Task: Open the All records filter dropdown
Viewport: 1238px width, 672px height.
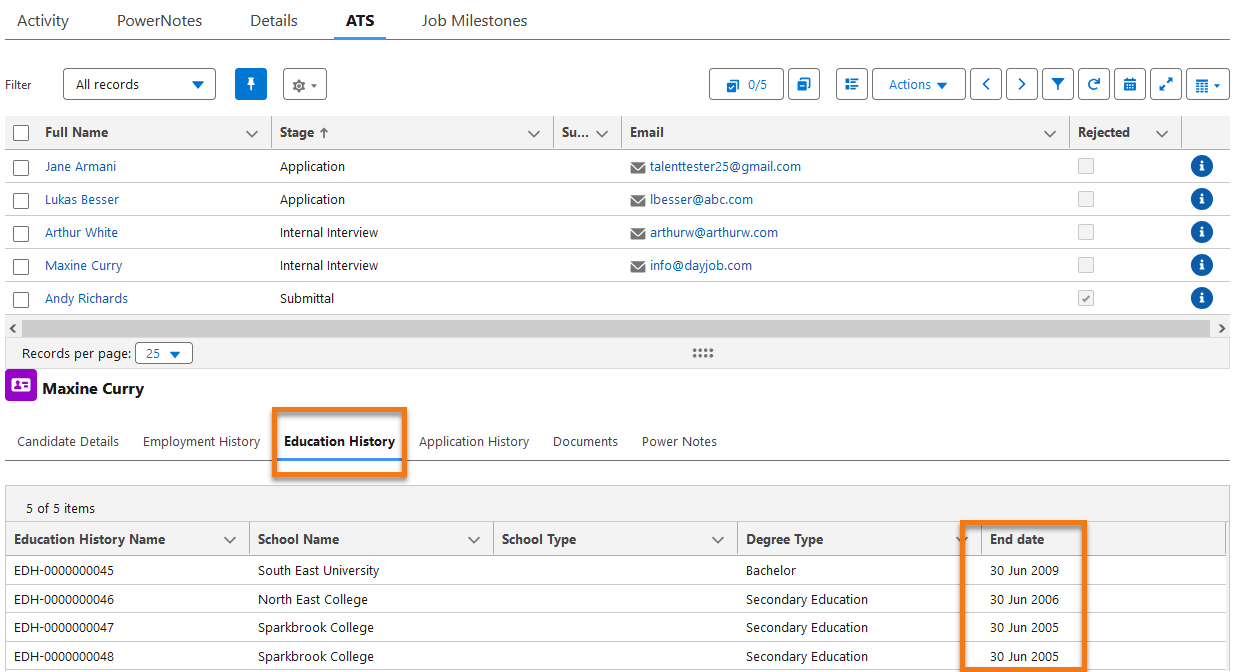Action: 139,85
